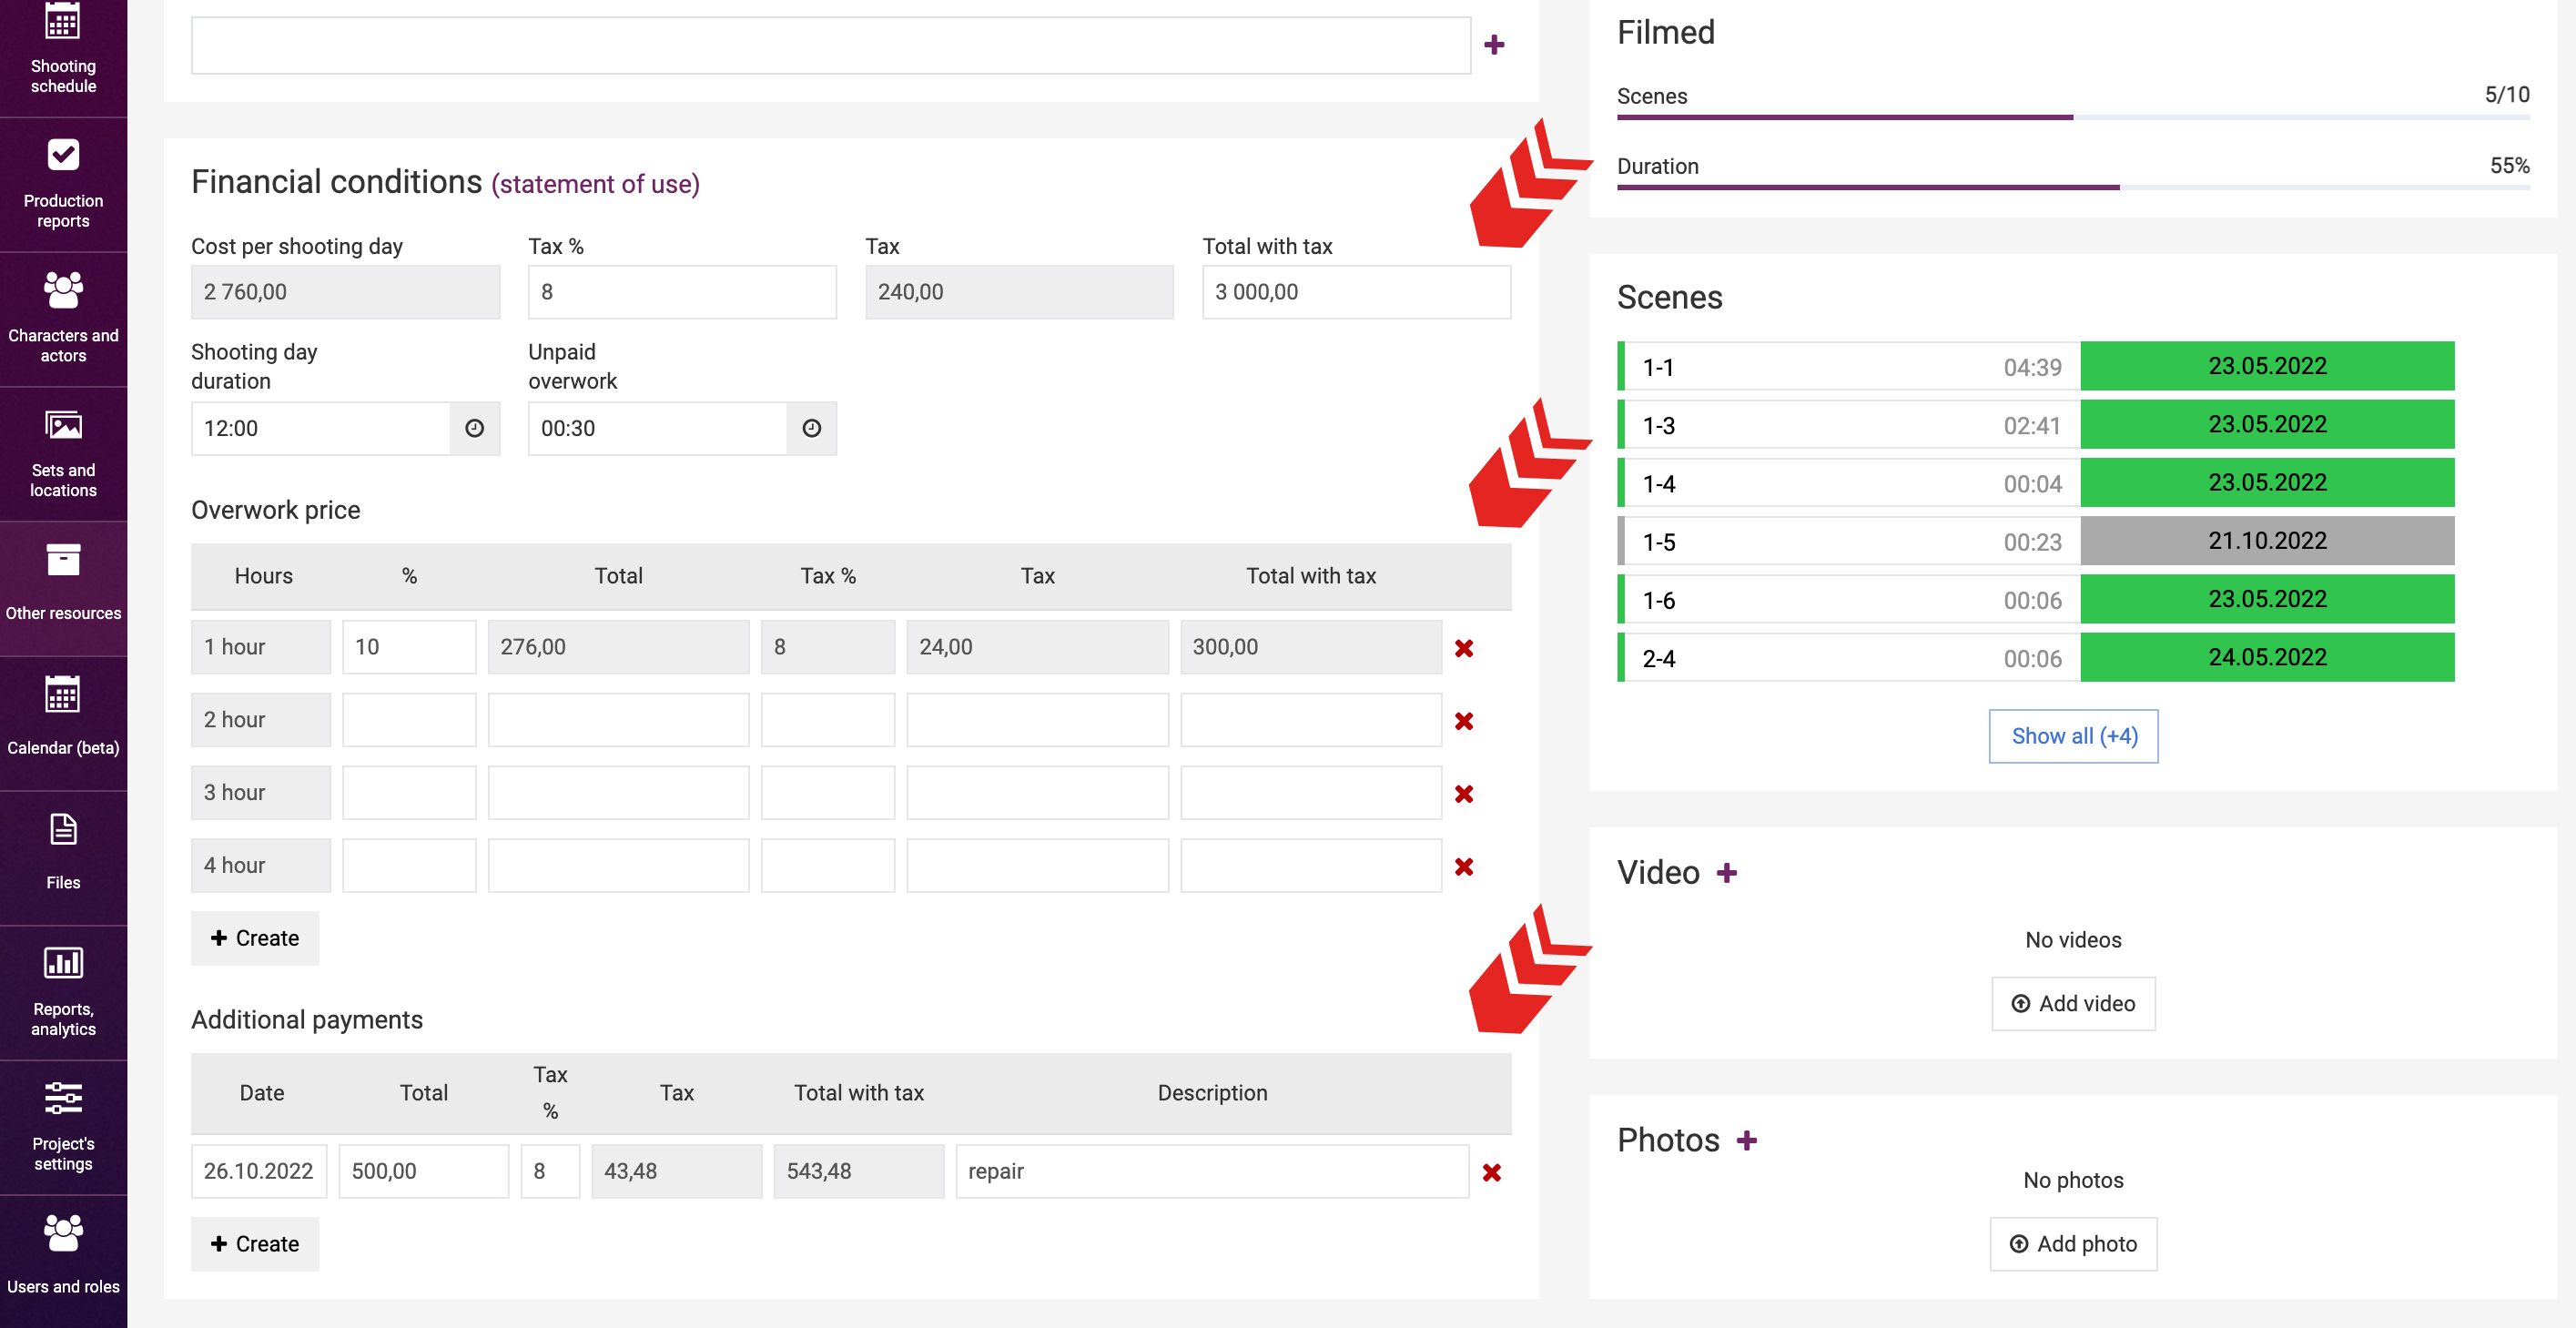Click 1 hour row total with tax 300,00

pyautogui.click(x=1310, y=647)
